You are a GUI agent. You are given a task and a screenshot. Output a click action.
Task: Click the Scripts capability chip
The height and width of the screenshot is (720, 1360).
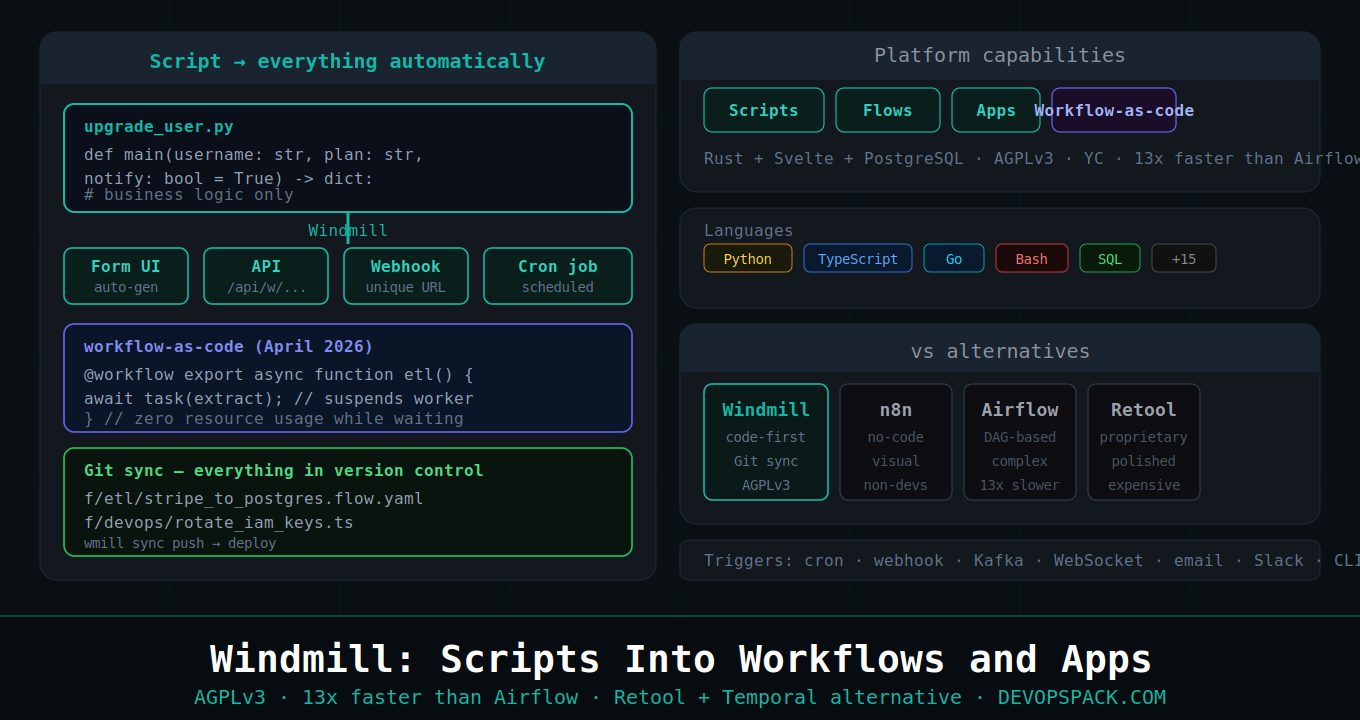764,110
